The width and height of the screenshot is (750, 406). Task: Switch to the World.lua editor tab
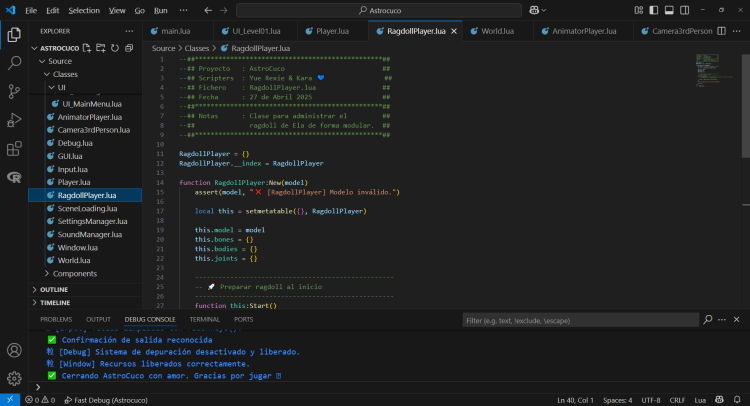click(497, 31)
